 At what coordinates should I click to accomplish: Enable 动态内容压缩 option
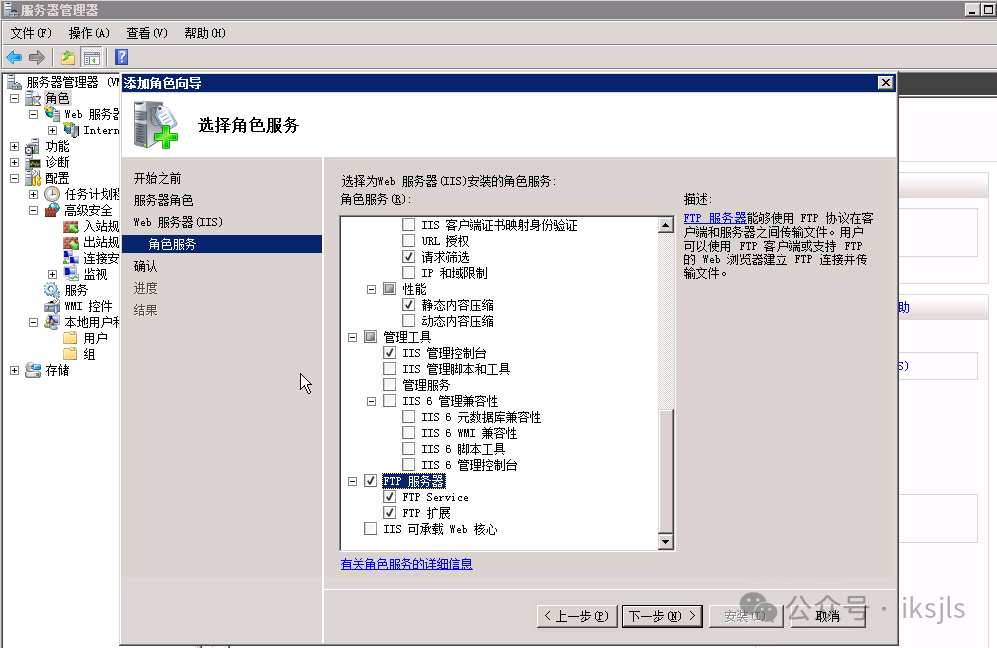tap(406, 320)
